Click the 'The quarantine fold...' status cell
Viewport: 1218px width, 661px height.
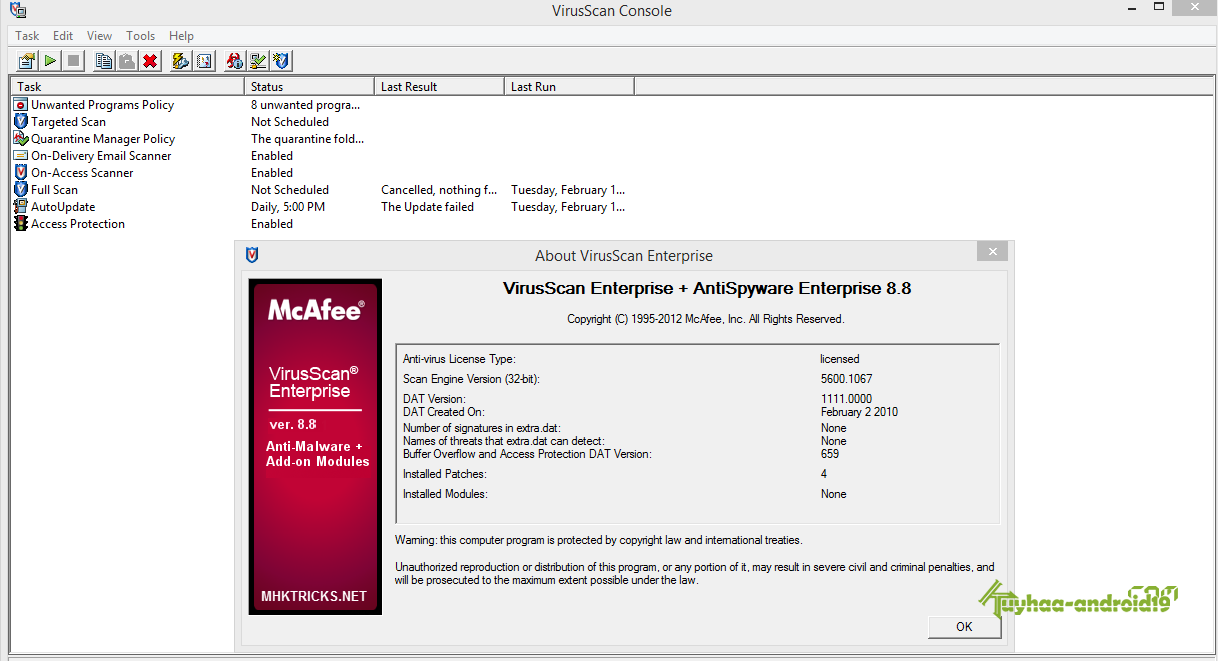(x=308, y=139)
